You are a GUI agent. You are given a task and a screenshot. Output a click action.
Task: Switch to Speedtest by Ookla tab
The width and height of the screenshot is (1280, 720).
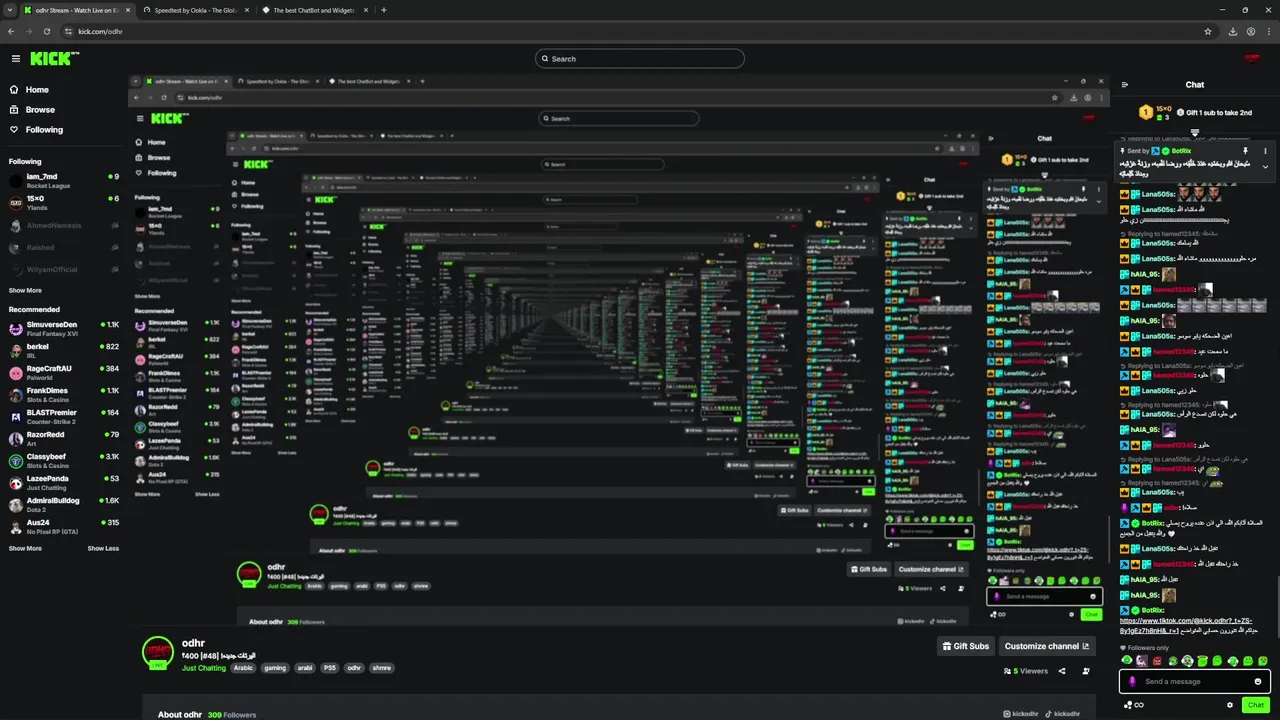tap(195, 10)
